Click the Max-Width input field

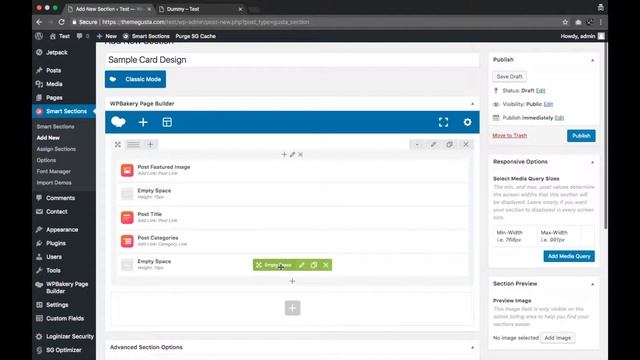559,236
